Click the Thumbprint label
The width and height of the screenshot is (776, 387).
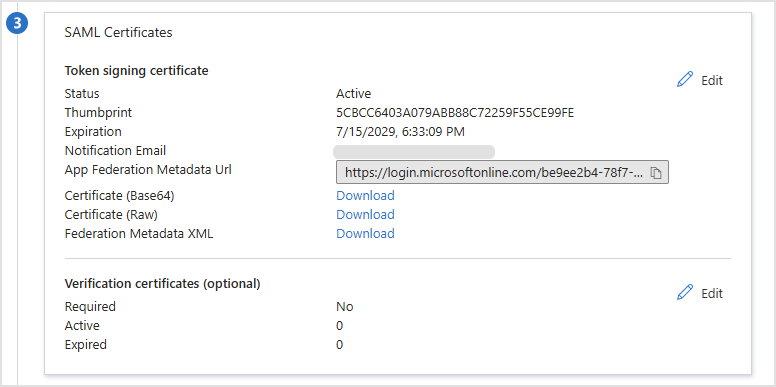pyautogui.click(x=98, y=112)
